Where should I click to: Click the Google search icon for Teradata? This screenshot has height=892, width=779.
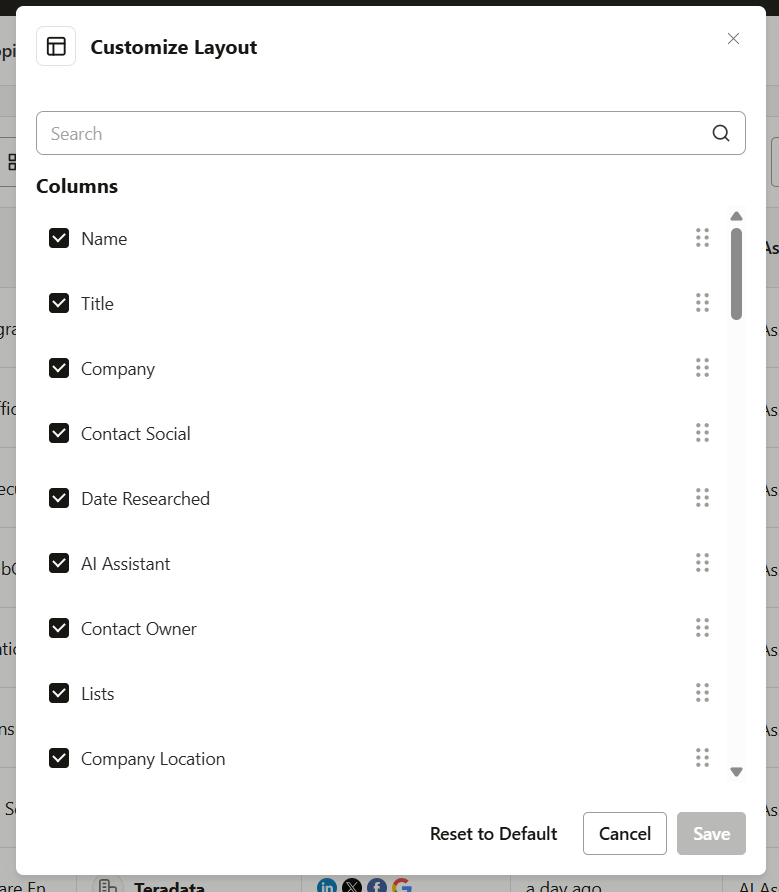[x=401, y=886]
